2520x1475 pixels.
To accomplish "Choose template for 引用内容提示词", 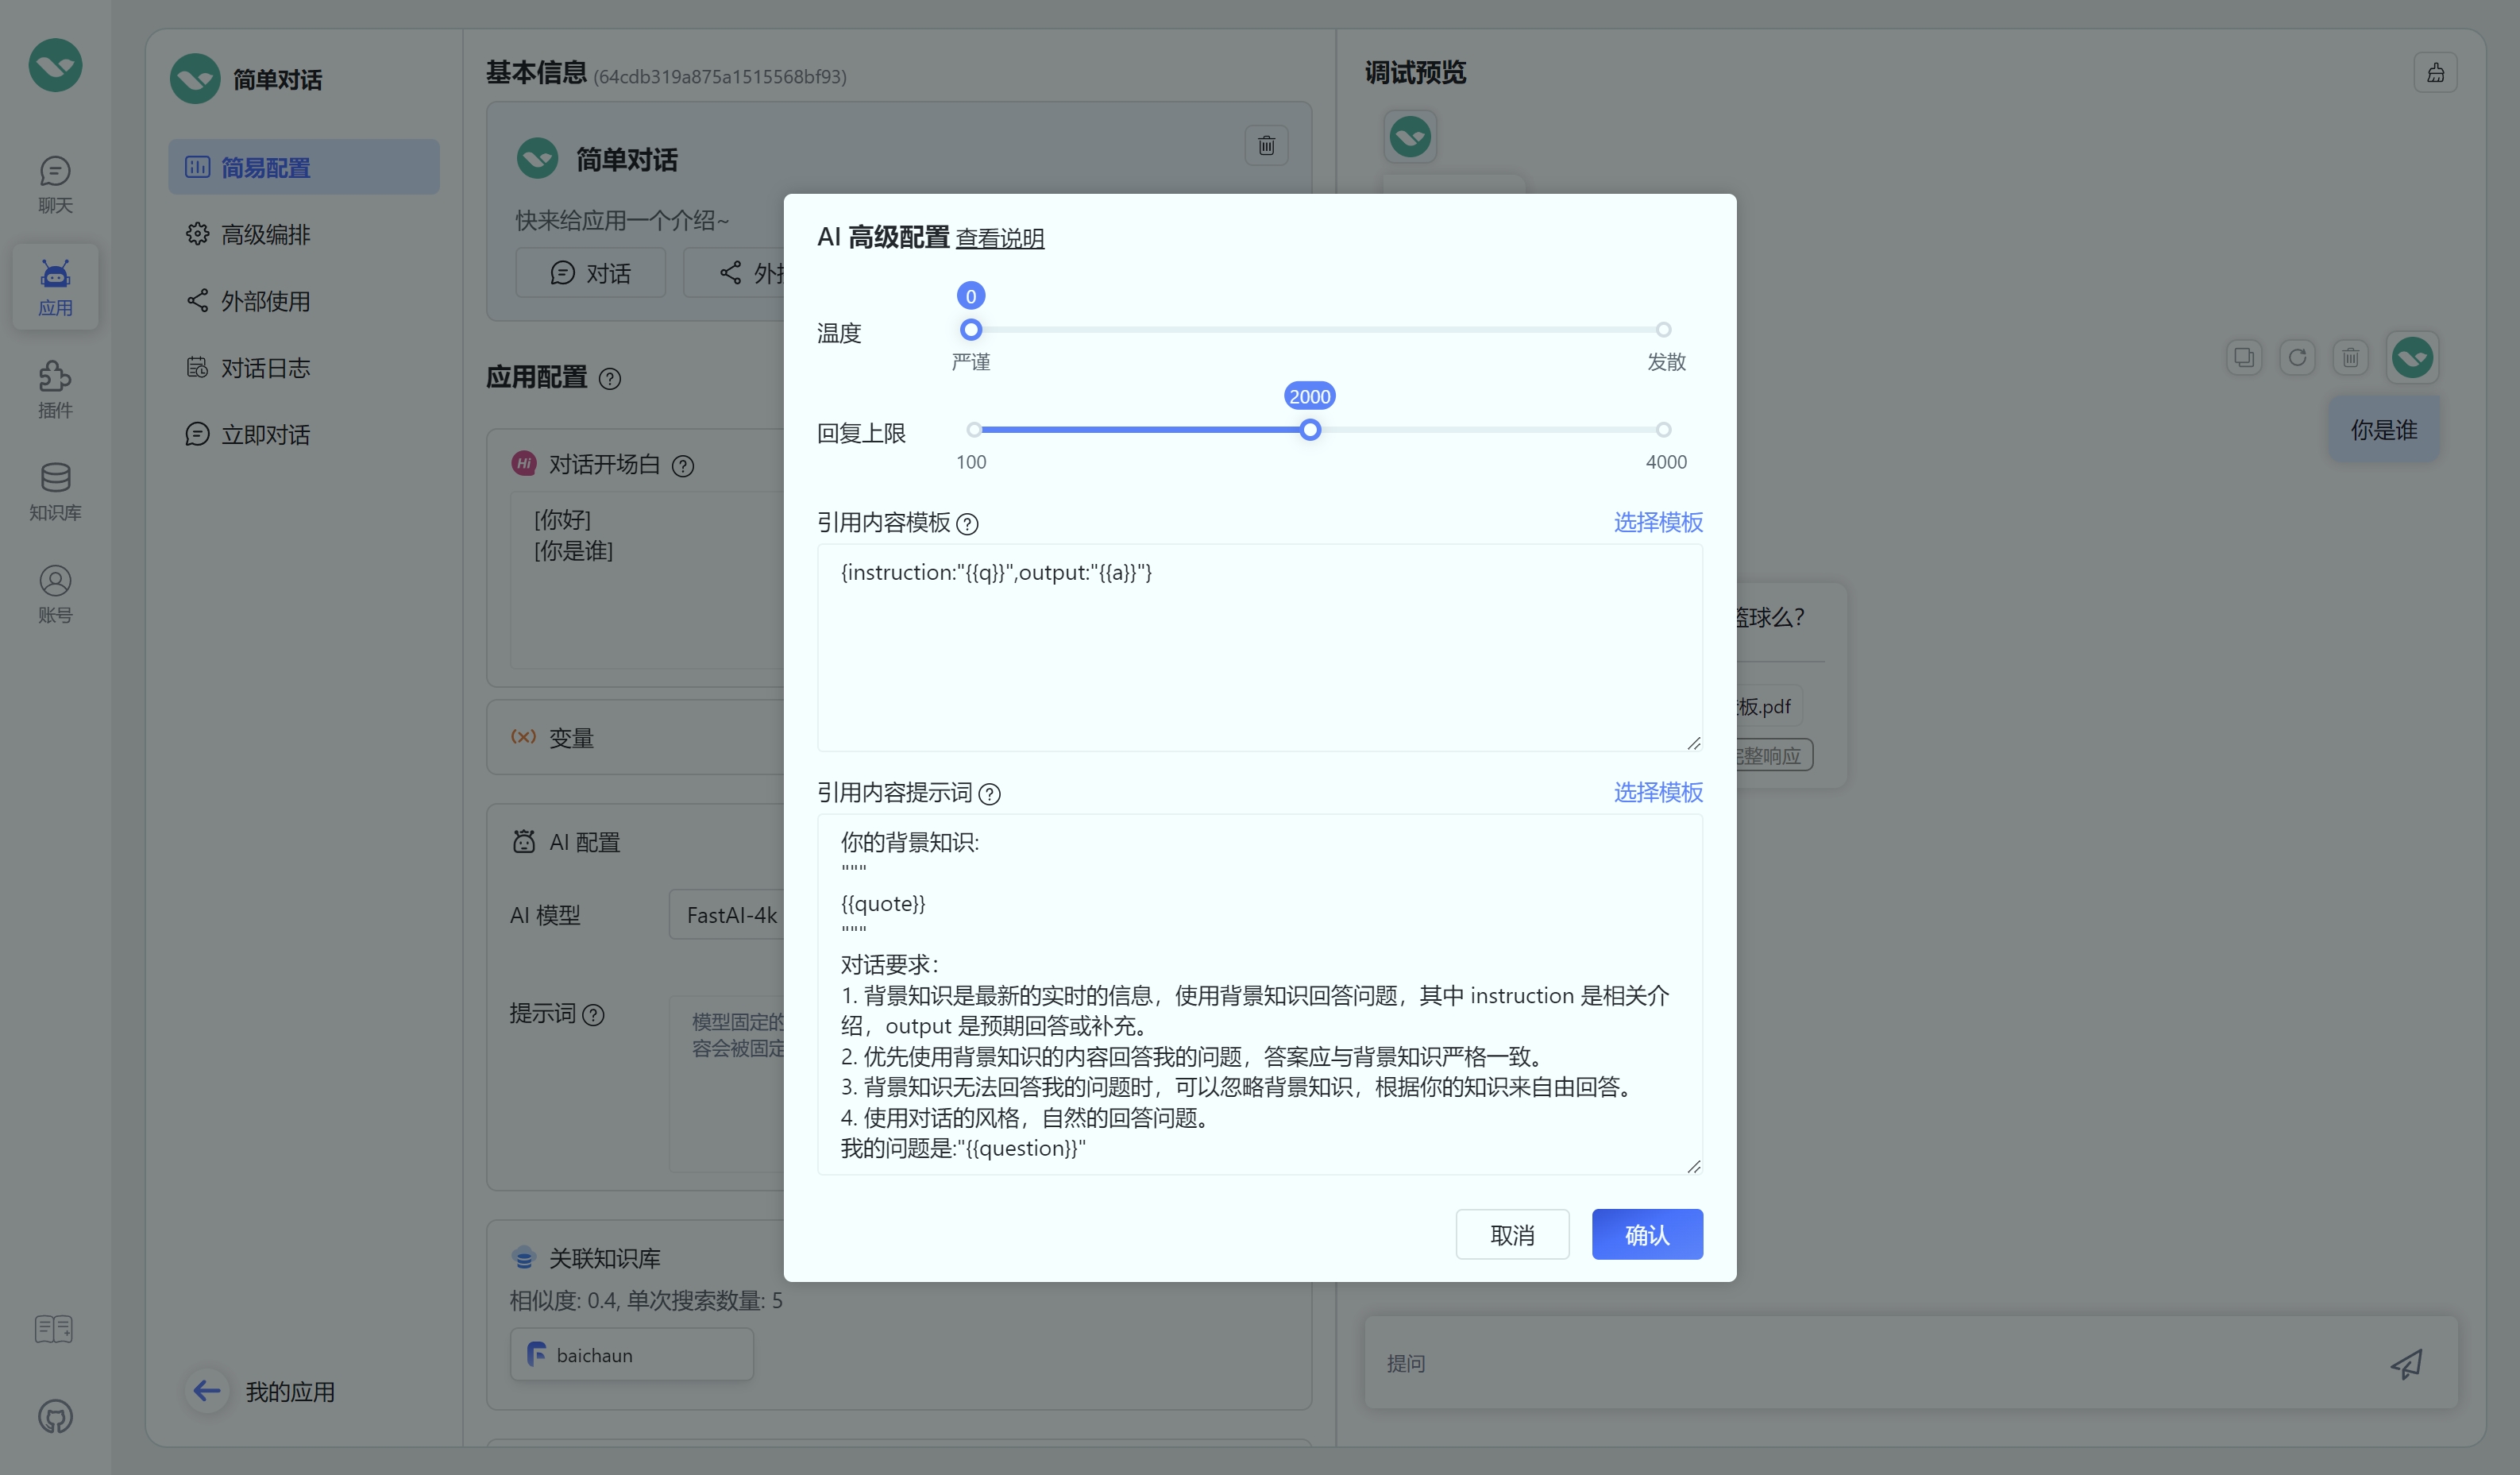I will click(1657, 792).
